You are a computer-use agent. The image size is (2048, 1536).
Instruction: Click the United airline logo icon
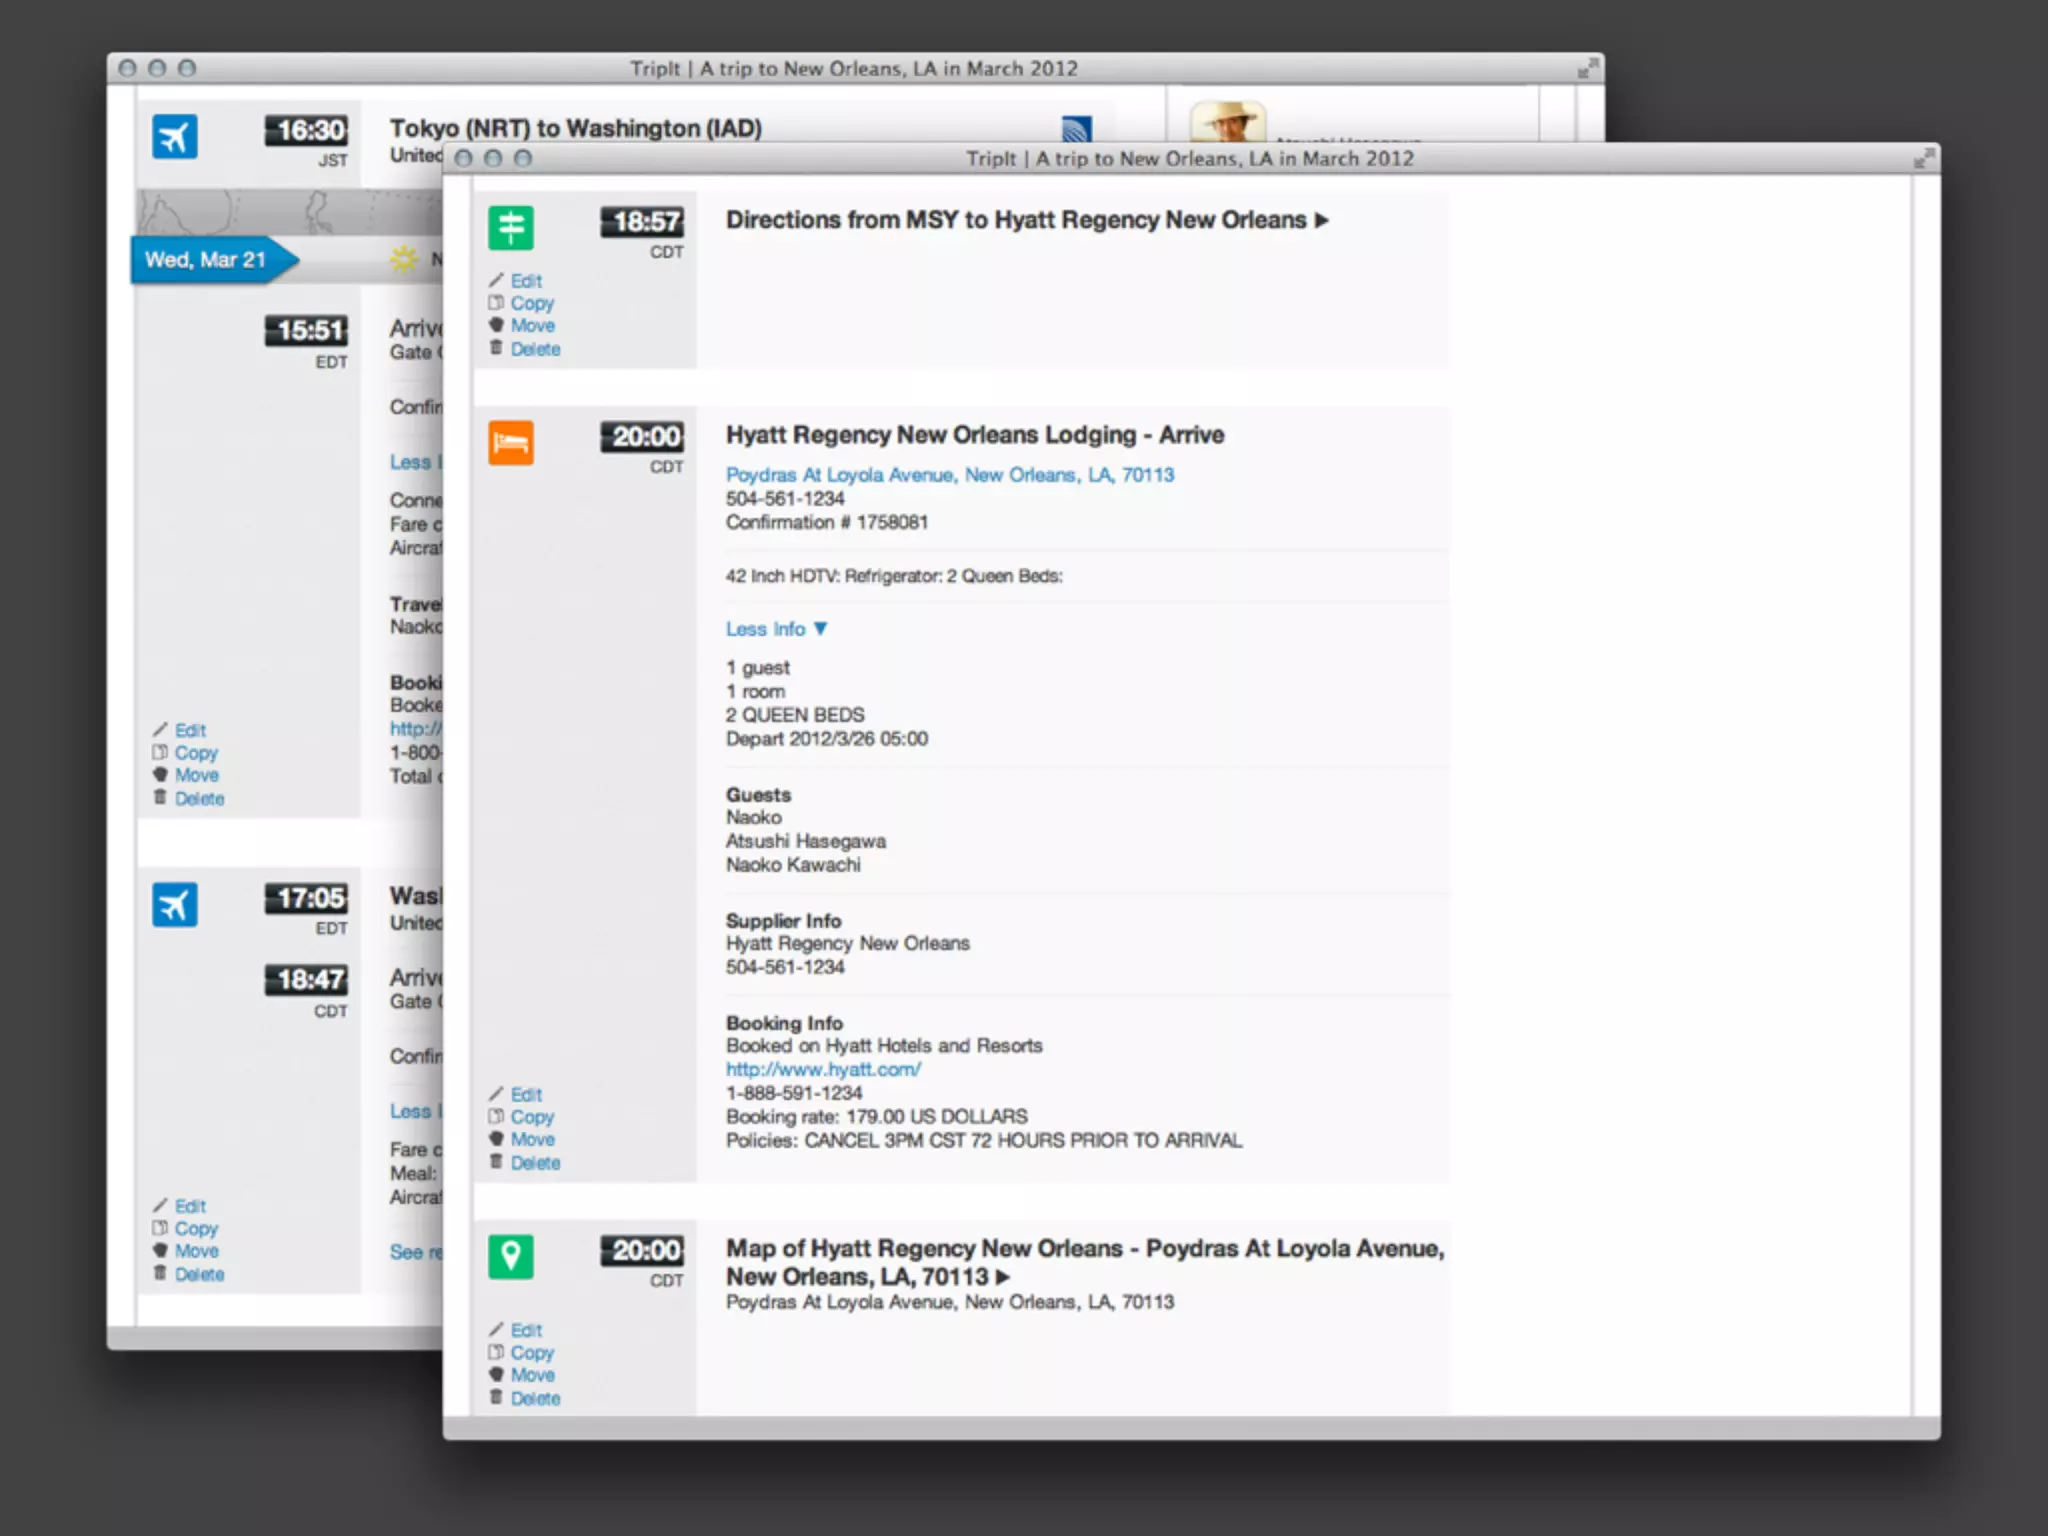coord(1076,129)
